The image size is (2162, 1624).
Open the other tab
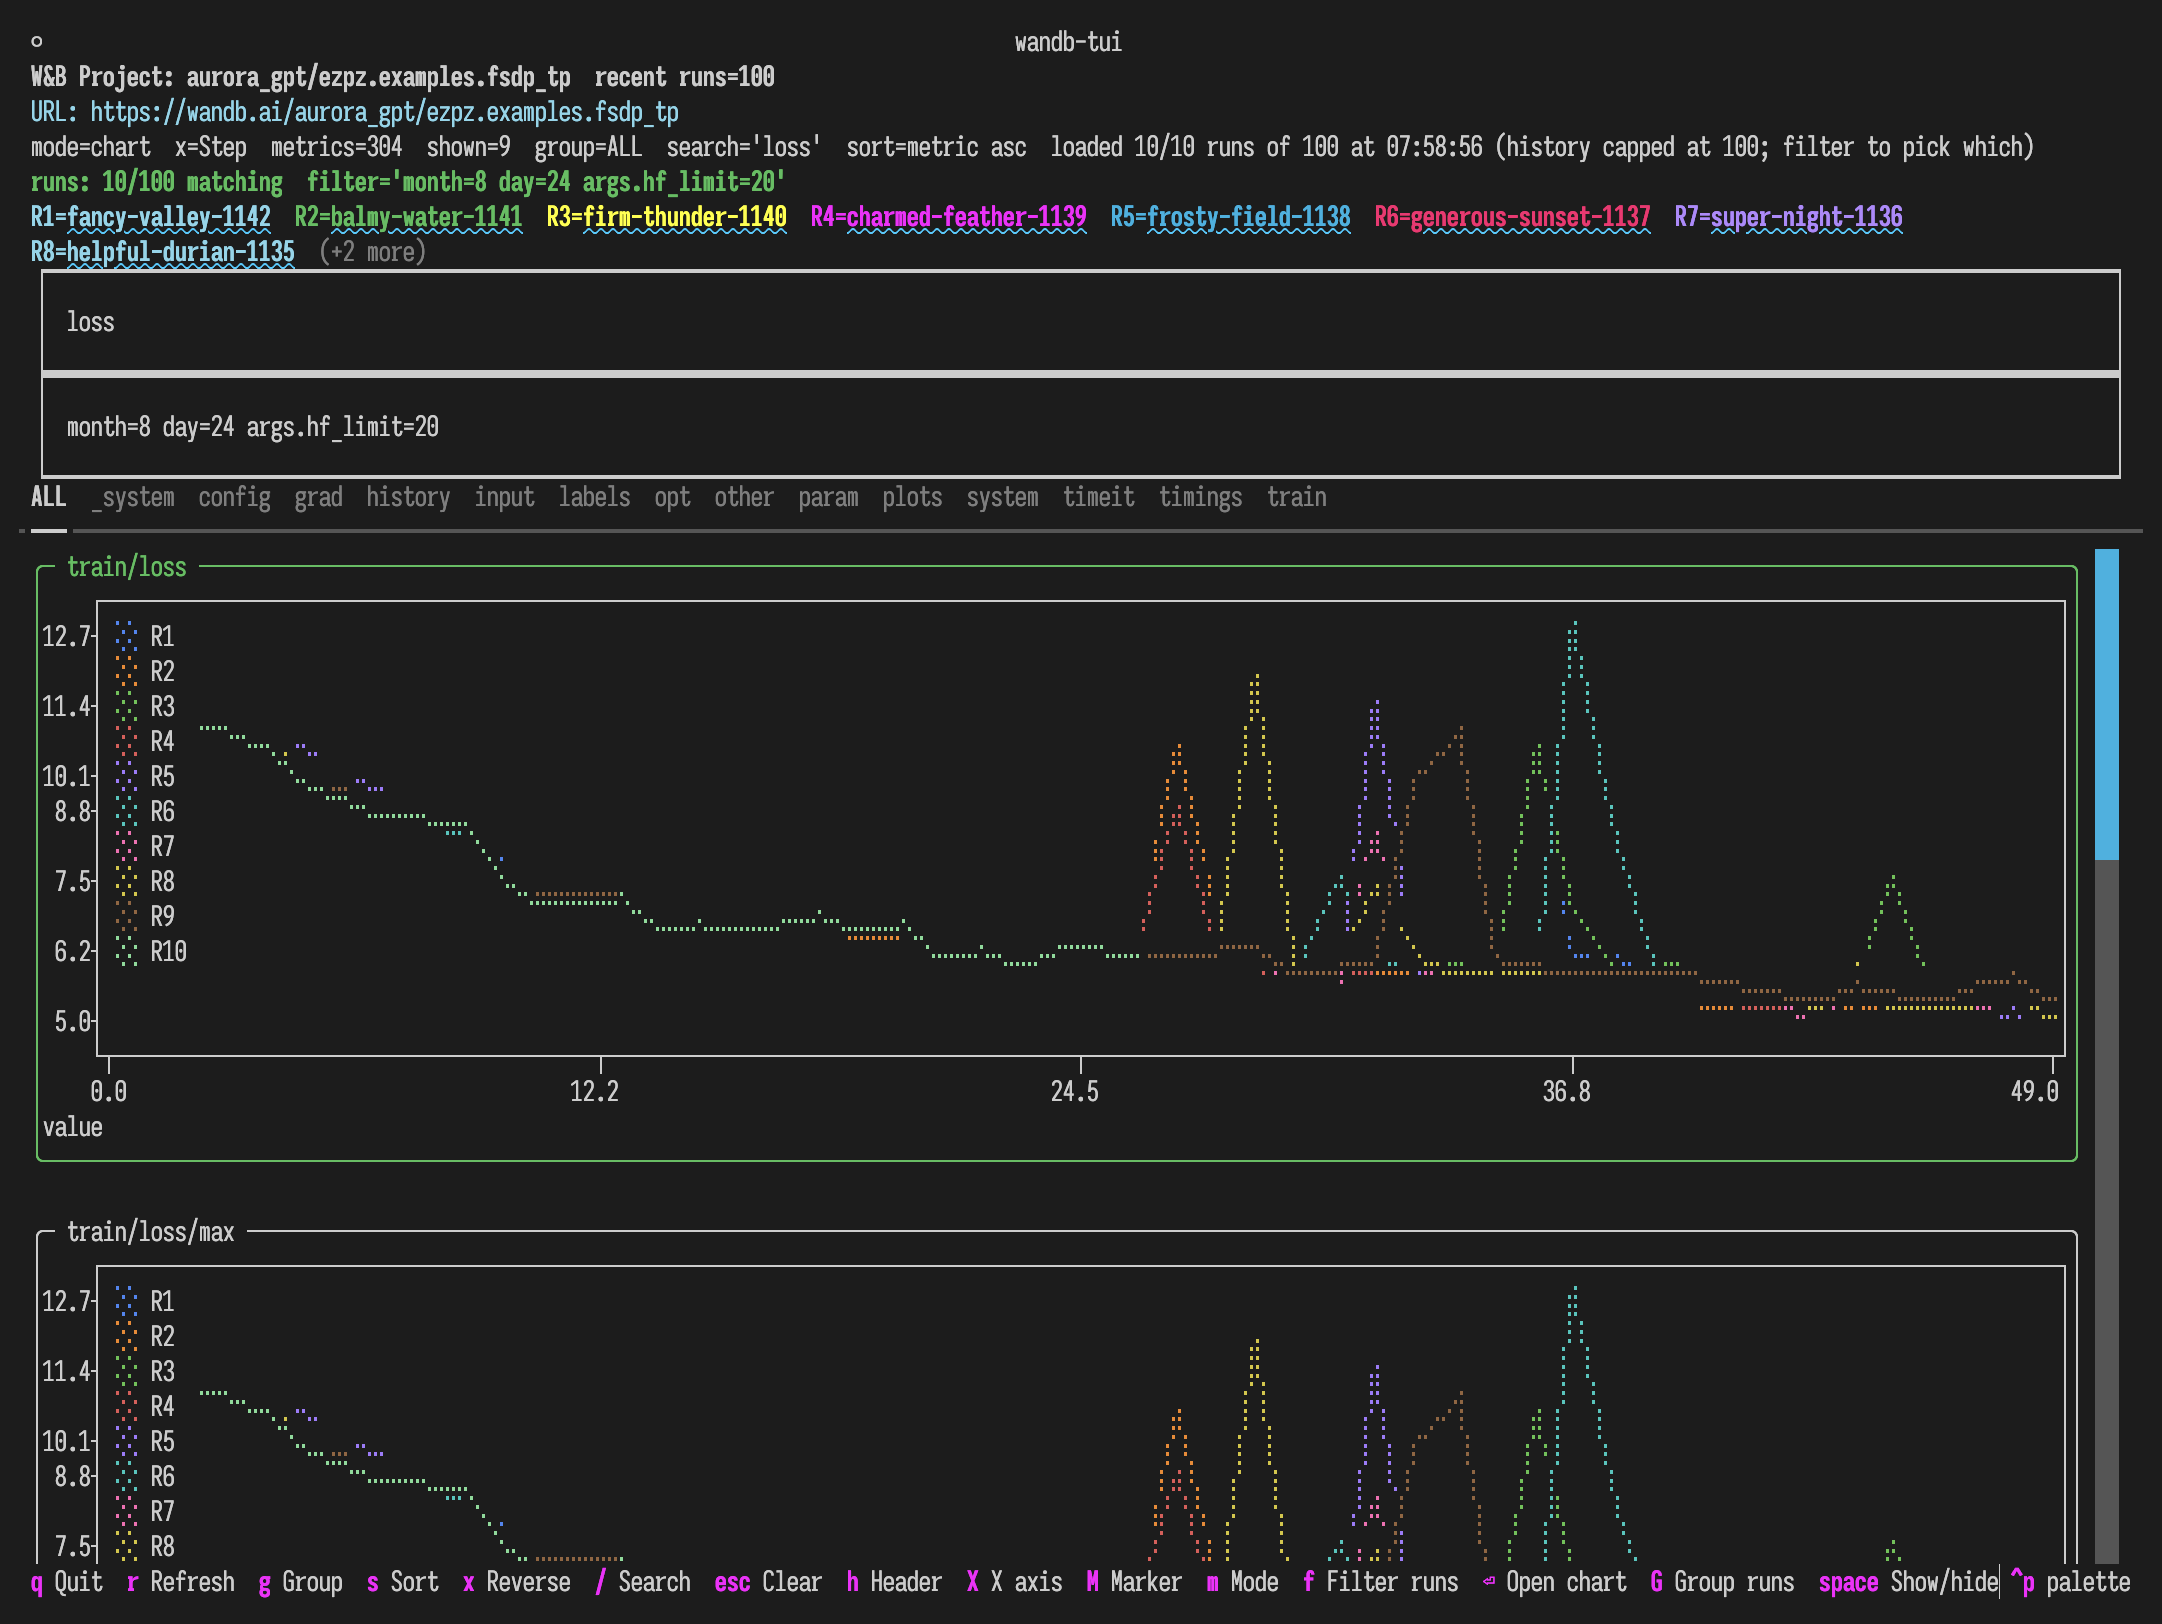(x=744, y=497)
